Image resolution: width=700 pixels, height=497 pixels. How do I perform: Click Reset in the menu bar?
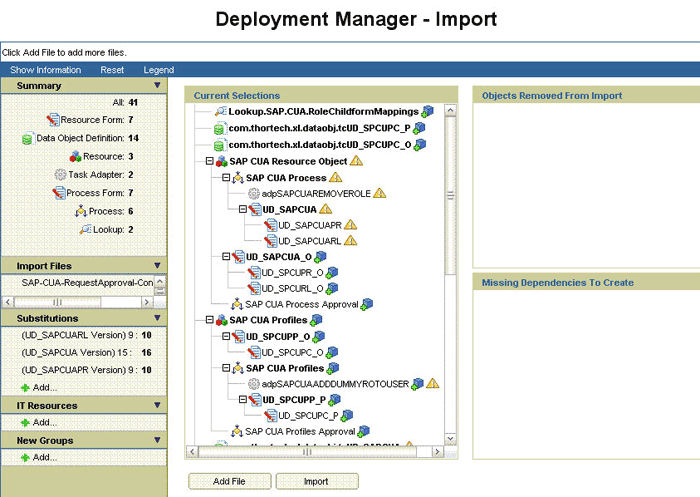[112, 70]
